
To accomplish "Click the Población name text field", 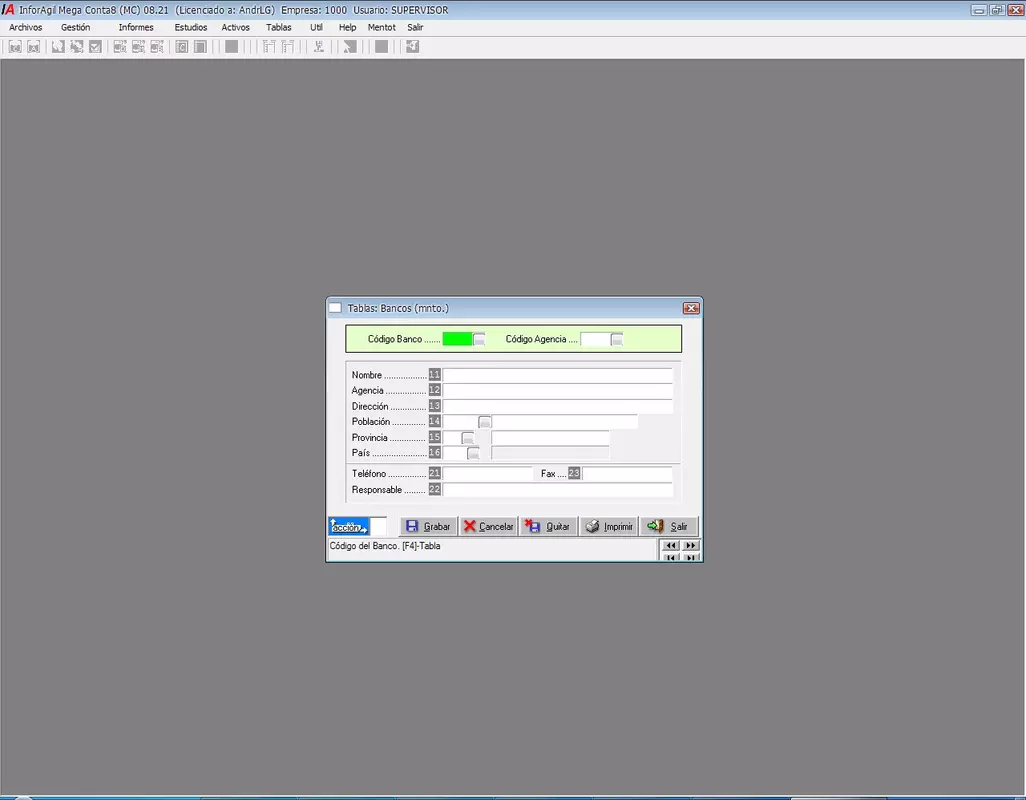I will click(565, 422).
